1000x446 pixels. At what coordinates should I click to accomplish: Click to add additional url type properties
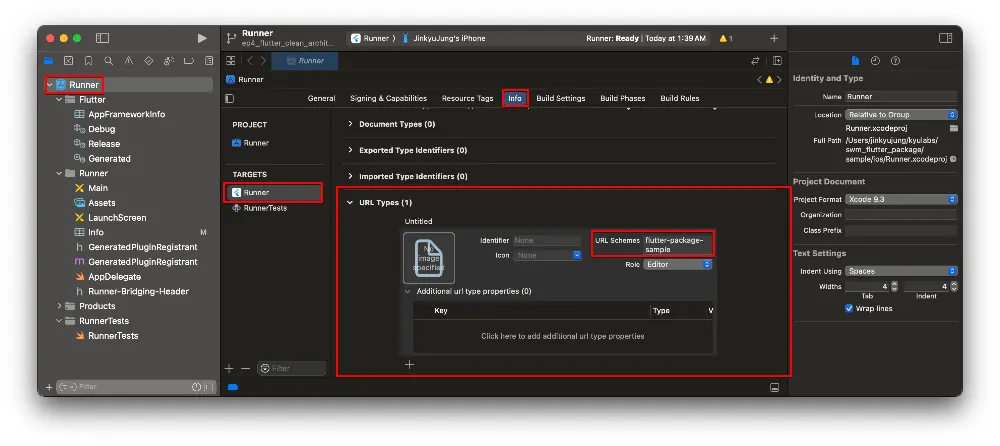[562, 336]
